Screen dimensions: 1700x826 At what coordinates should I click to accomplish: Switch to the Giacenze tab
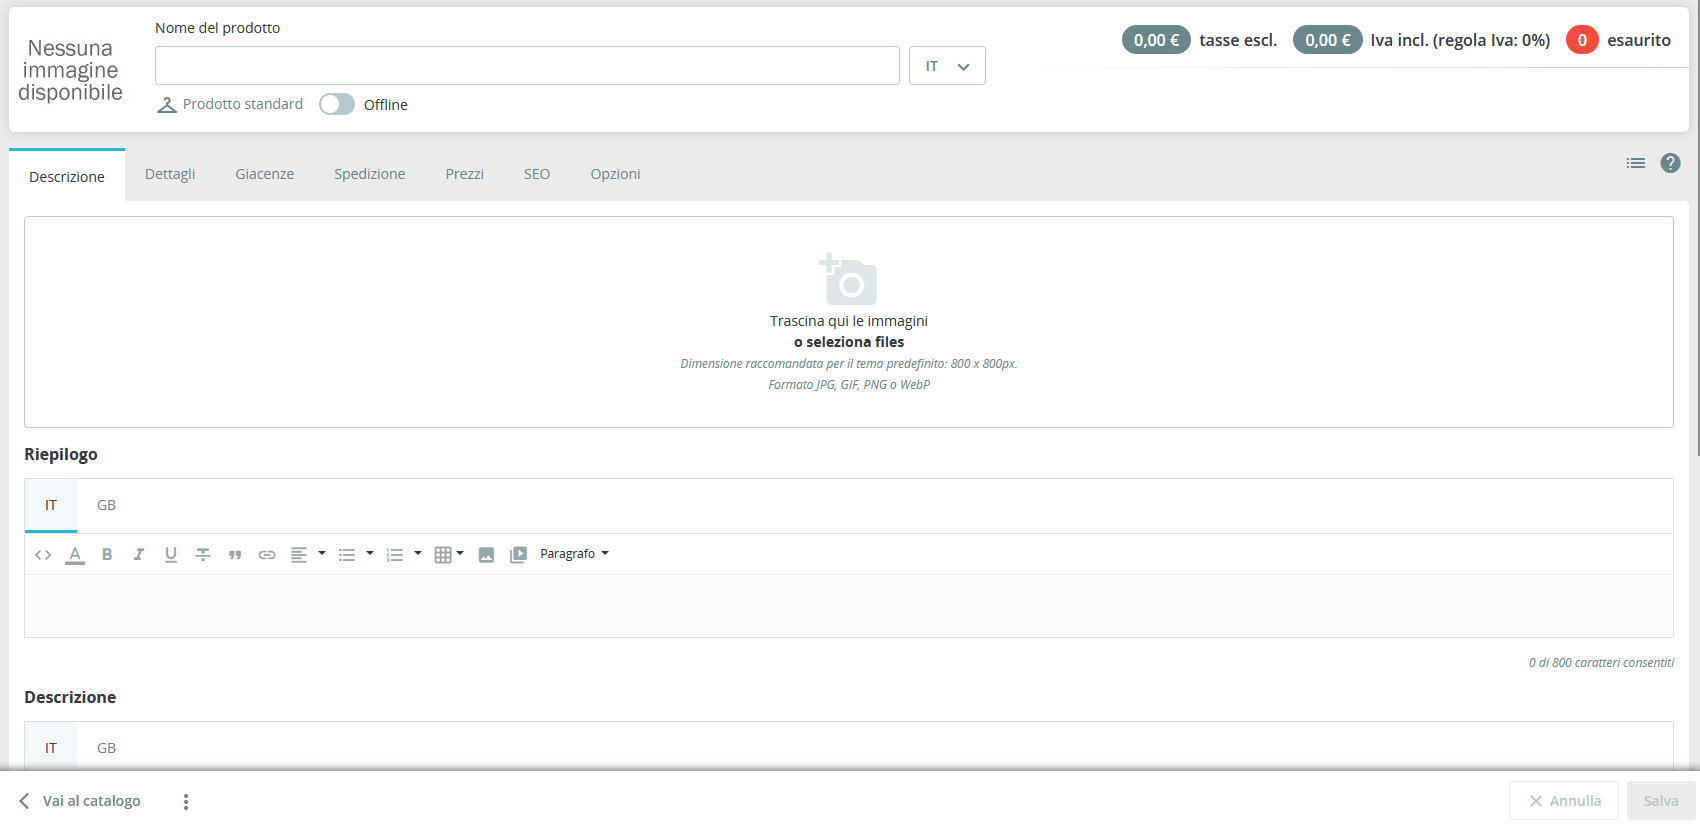coord(265,174)
